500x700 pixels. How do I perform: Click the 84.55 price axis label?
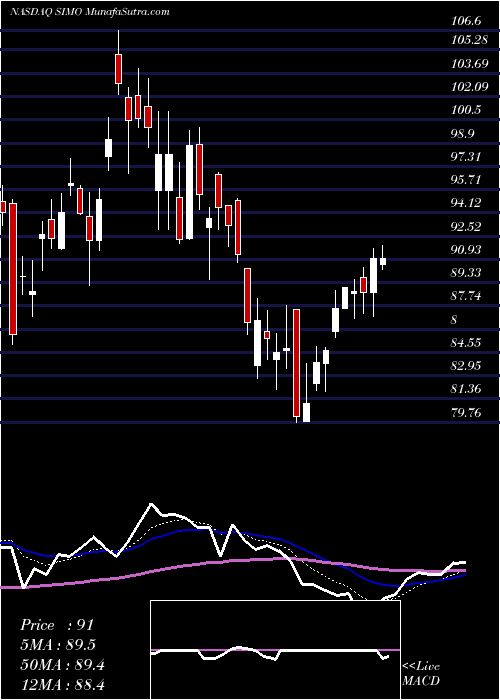(x=467, y=343)
